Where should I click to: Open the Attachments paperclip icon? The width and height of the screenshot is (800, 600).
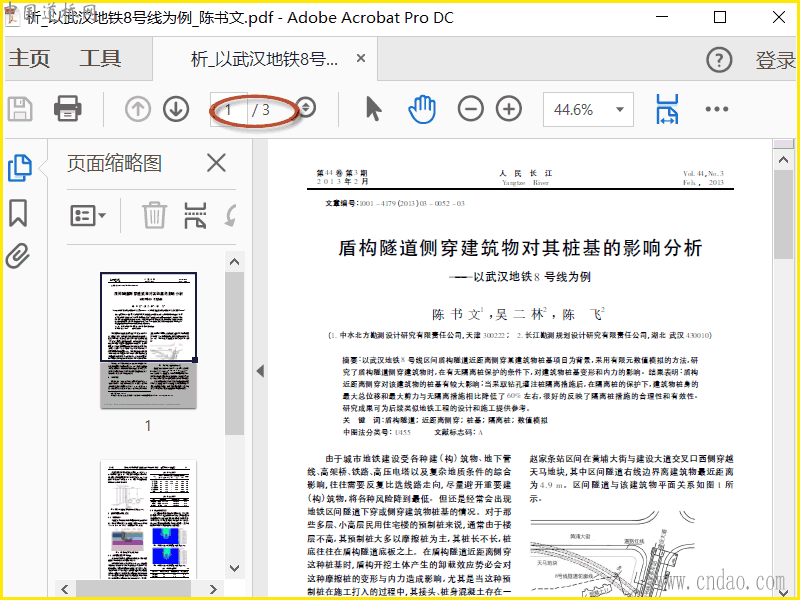[18, 256]
